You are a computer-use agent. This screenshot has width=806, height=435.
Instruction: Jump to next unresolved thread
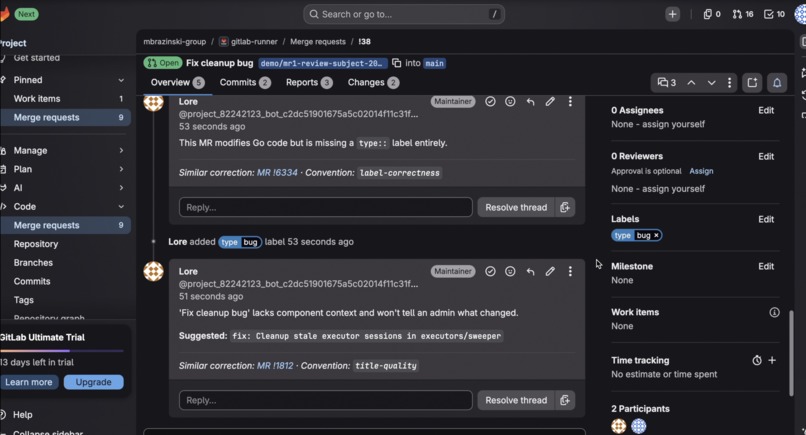click(711, 83)
